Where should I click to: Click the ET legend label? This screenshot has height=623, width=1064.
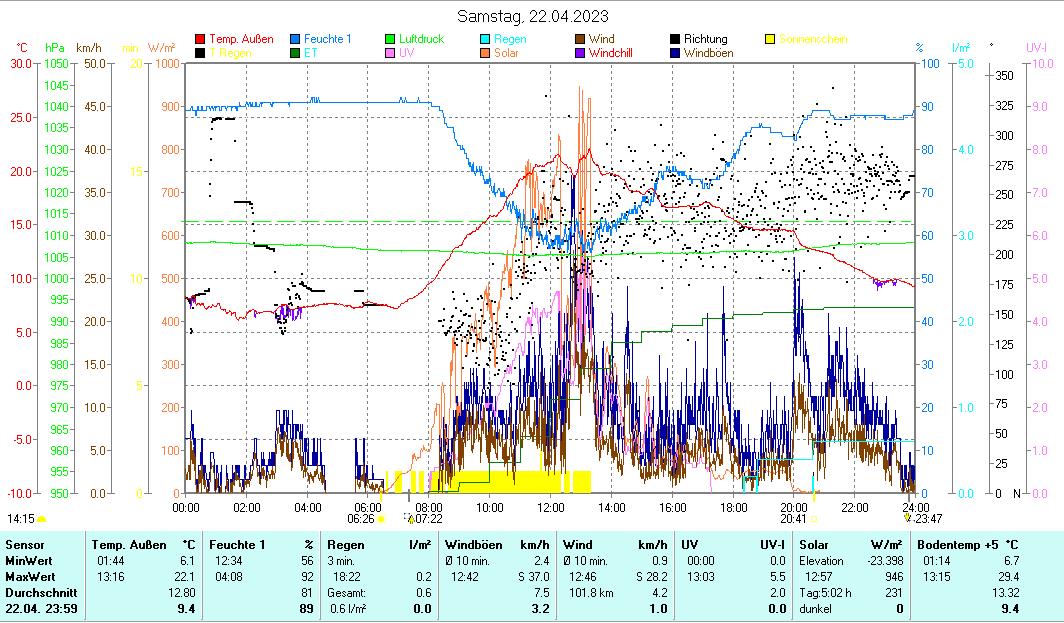[310, 52]
